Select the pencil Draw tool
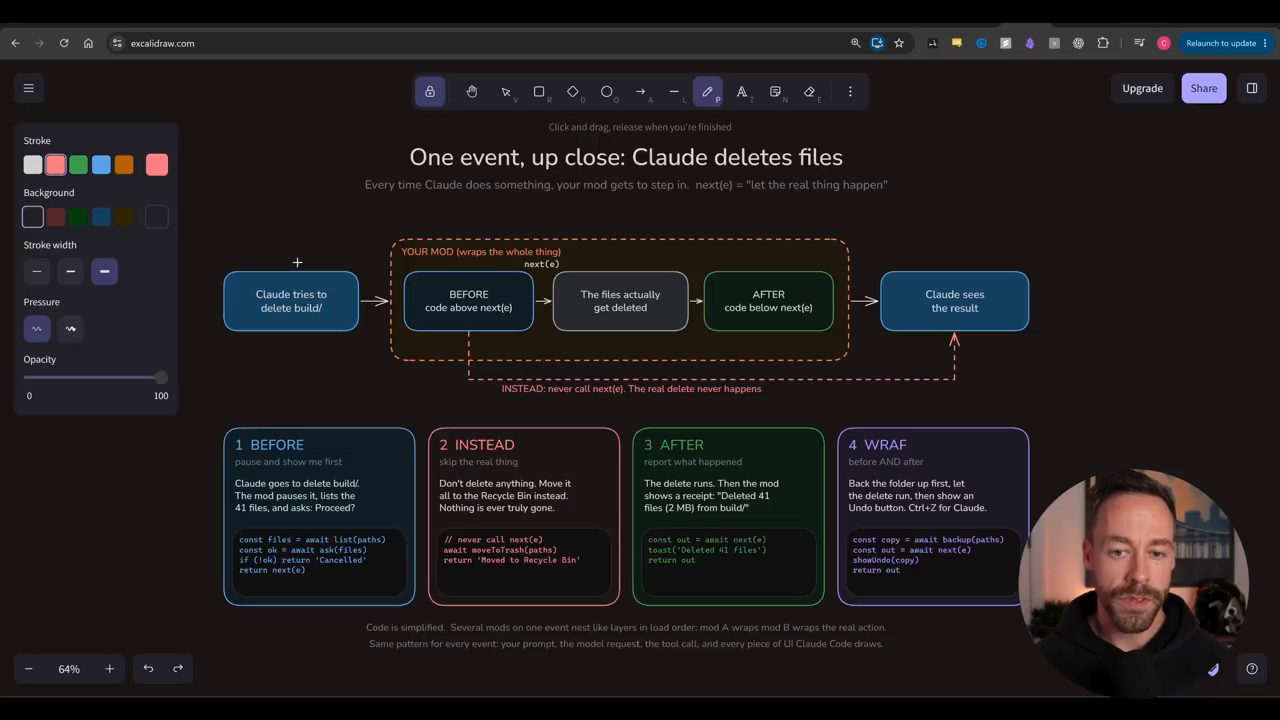 click(x=708, y=92)
